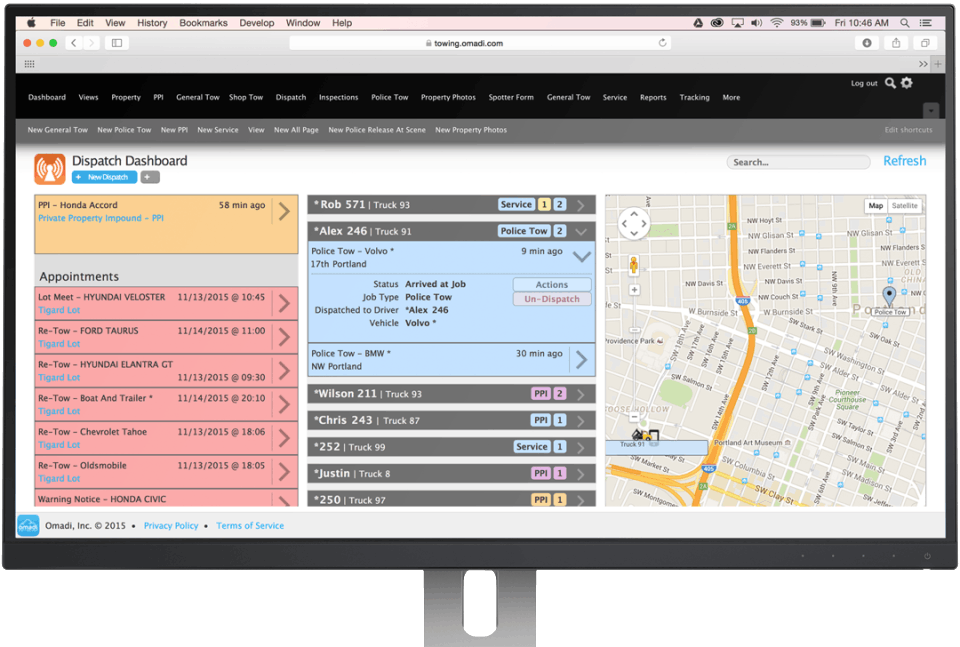Click Log out
Screen dimensions: 960x647
[864, 83]
